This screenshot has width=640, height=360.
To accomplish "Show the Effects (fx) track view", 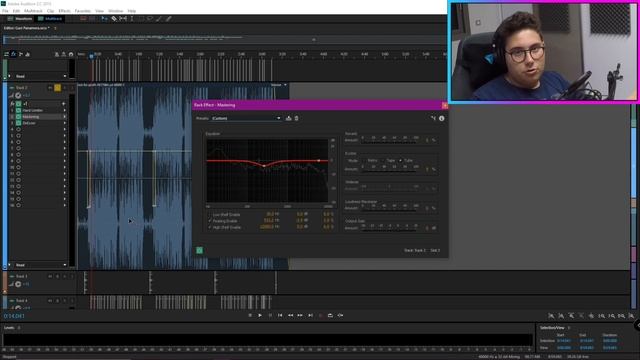I will point(13,54).
